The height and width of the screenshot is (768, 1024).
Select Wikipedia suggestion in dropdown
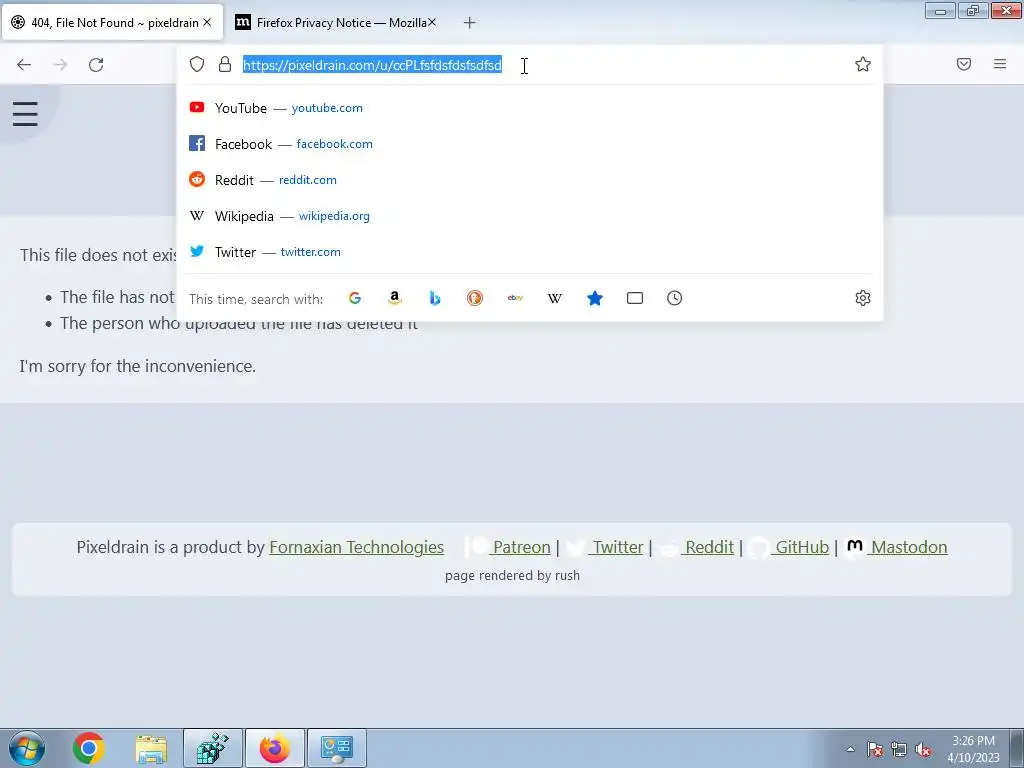point(530,216)
